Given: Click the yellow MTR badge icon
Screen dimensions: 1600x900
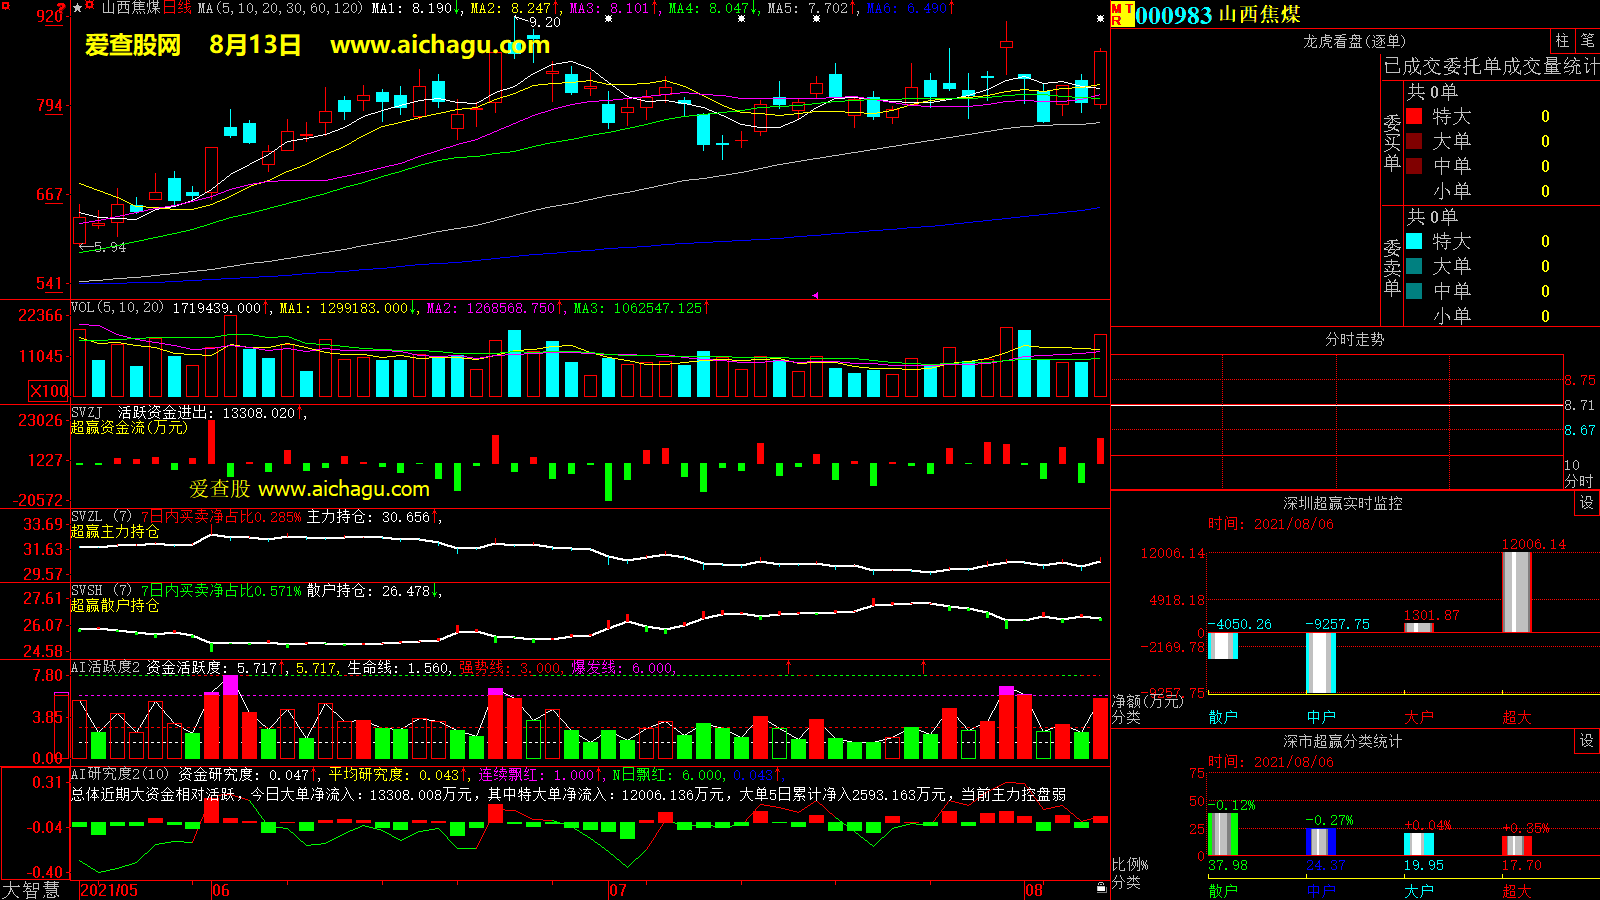Looking at the screenshot, I should (1121, 14).
